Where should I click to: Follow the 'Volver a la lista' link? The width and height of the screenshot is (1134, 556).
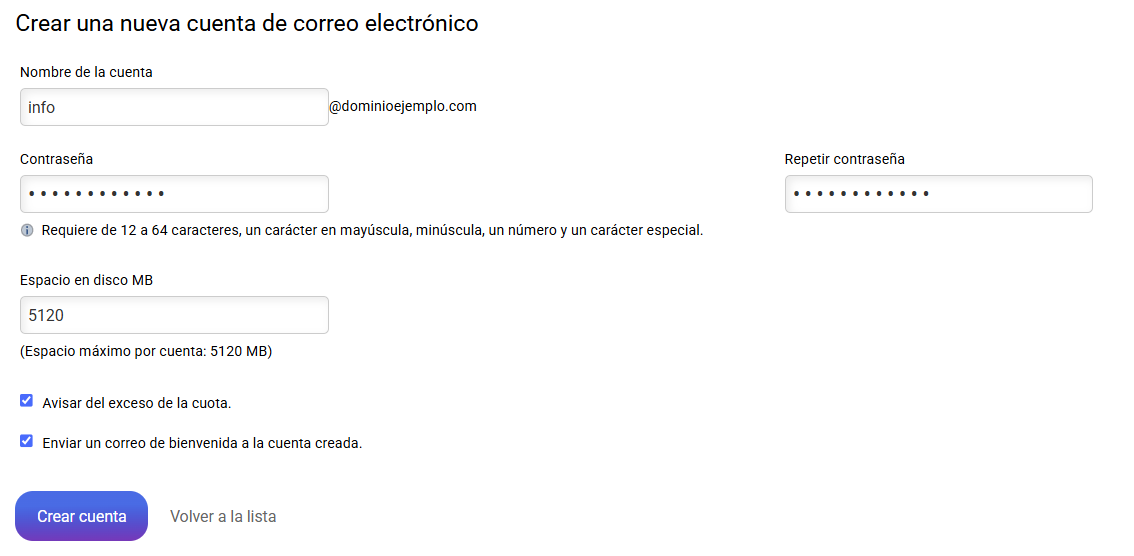223,517
